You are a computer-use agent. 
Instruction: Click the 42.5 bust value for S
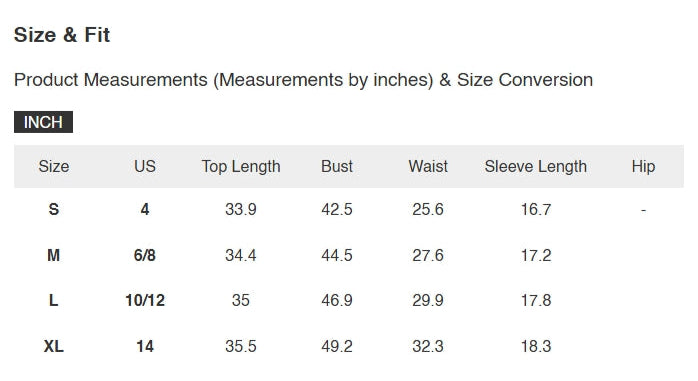(337, 209)
